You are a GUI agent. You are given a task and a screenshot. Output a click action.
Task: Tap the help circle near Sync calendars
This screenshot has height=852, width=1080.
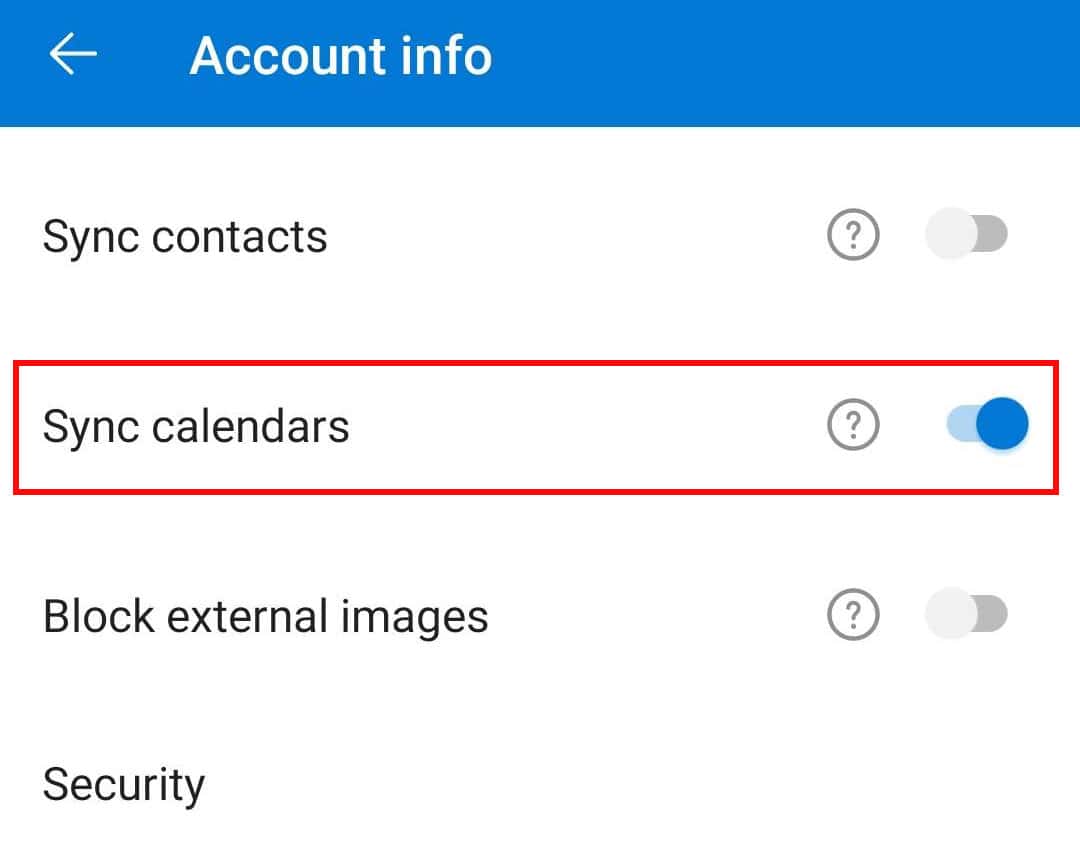[x=852, y=424]
